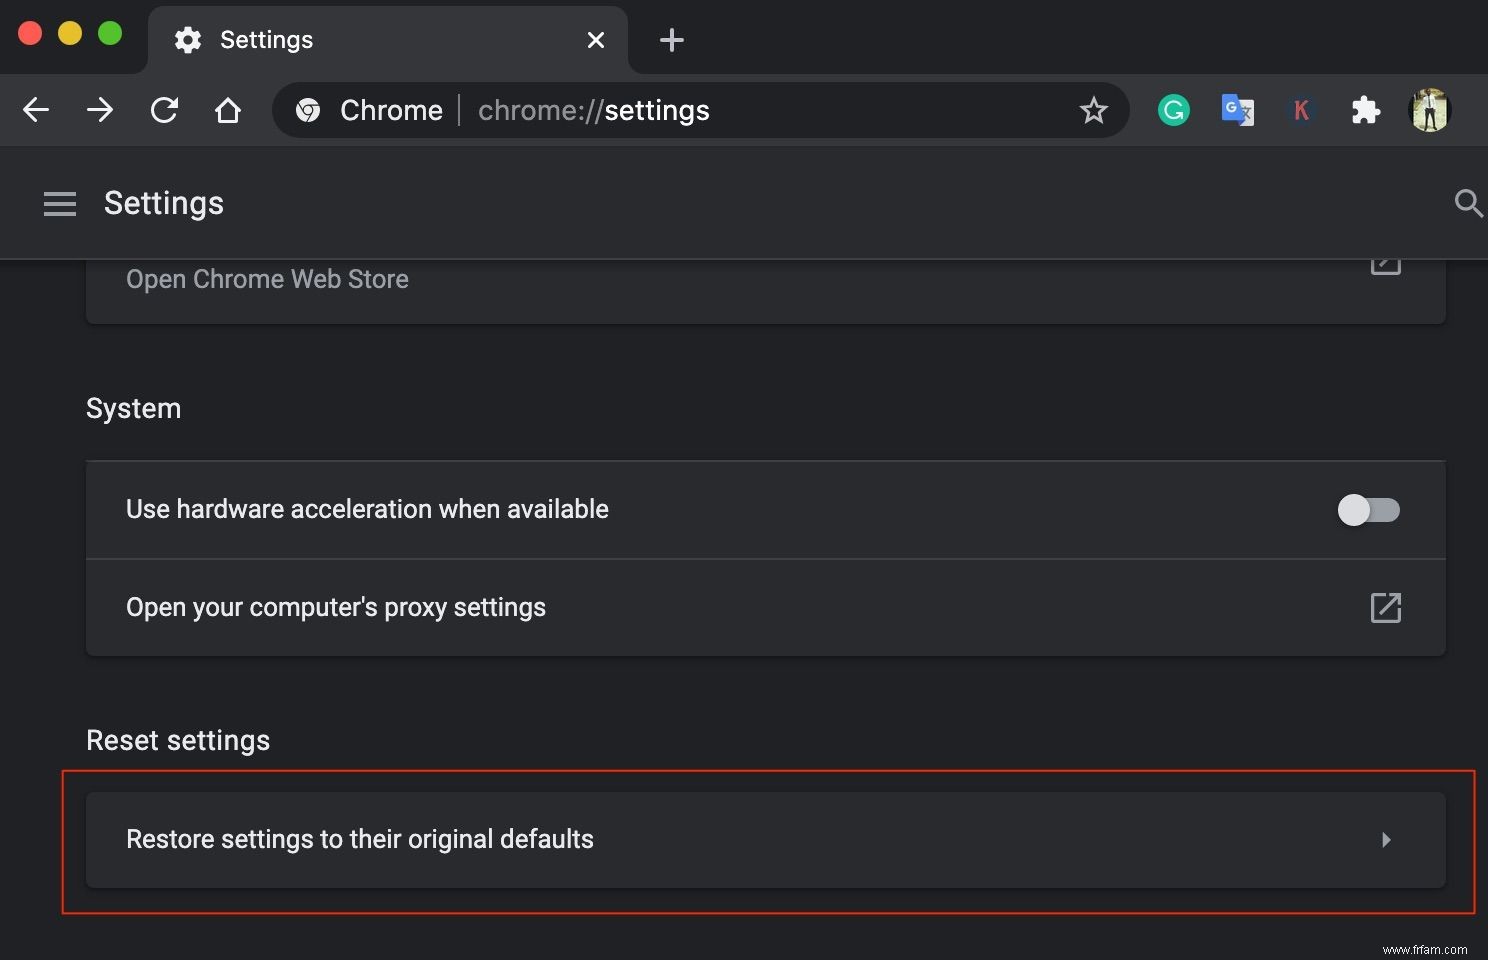Open the Settings hamburger main menu
1488x960 pixels.
60,204
